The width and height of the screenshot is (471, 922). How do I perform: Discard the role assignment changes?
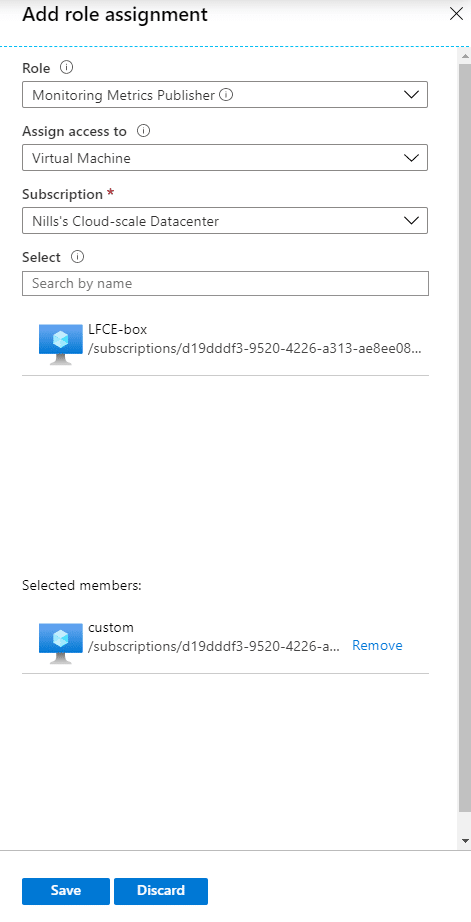click(x=161, y=890)
